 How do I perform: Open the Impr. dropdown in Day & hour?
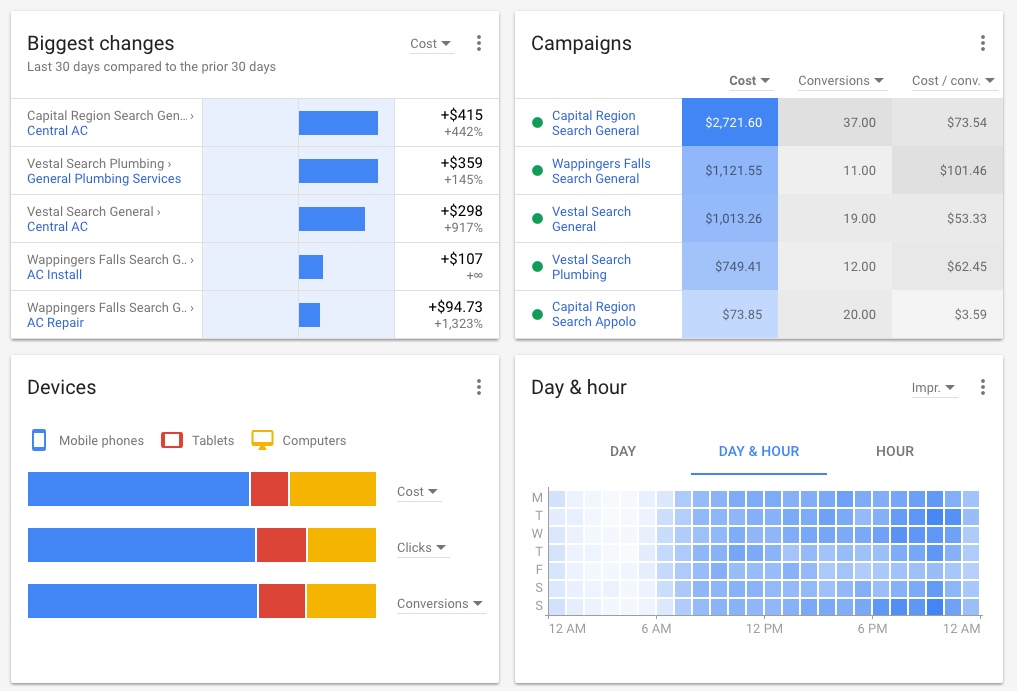(933, 387)
